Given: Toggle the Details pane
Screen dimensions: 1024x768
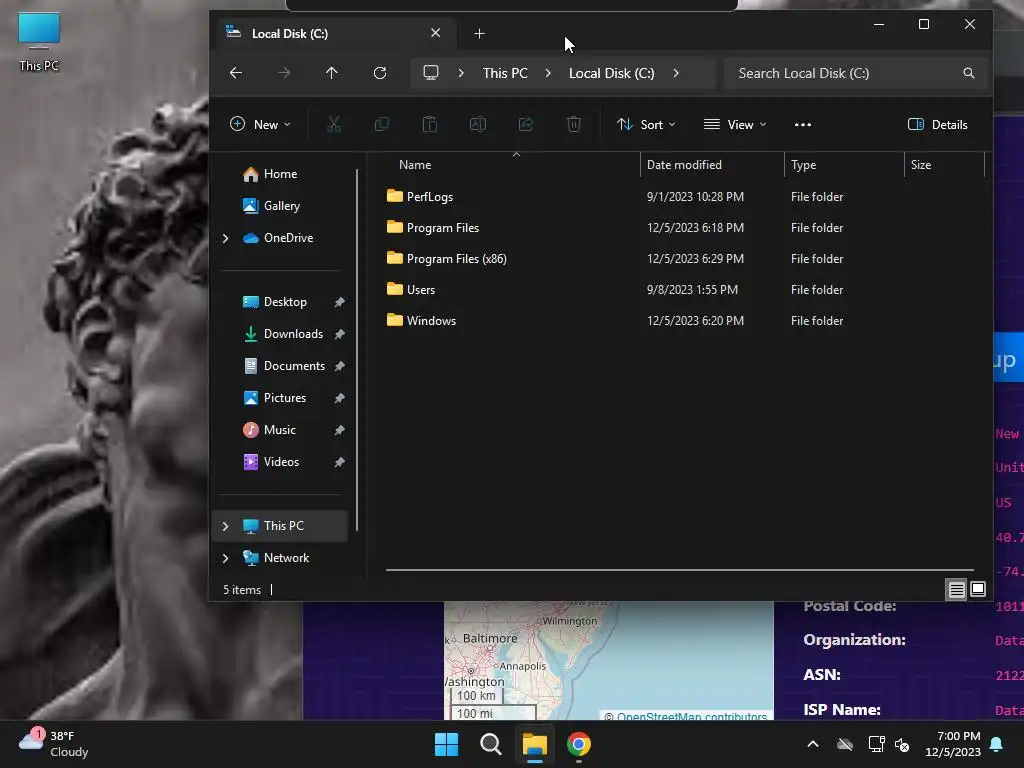Looking at the screenshot, I should [x=937, y=125].
